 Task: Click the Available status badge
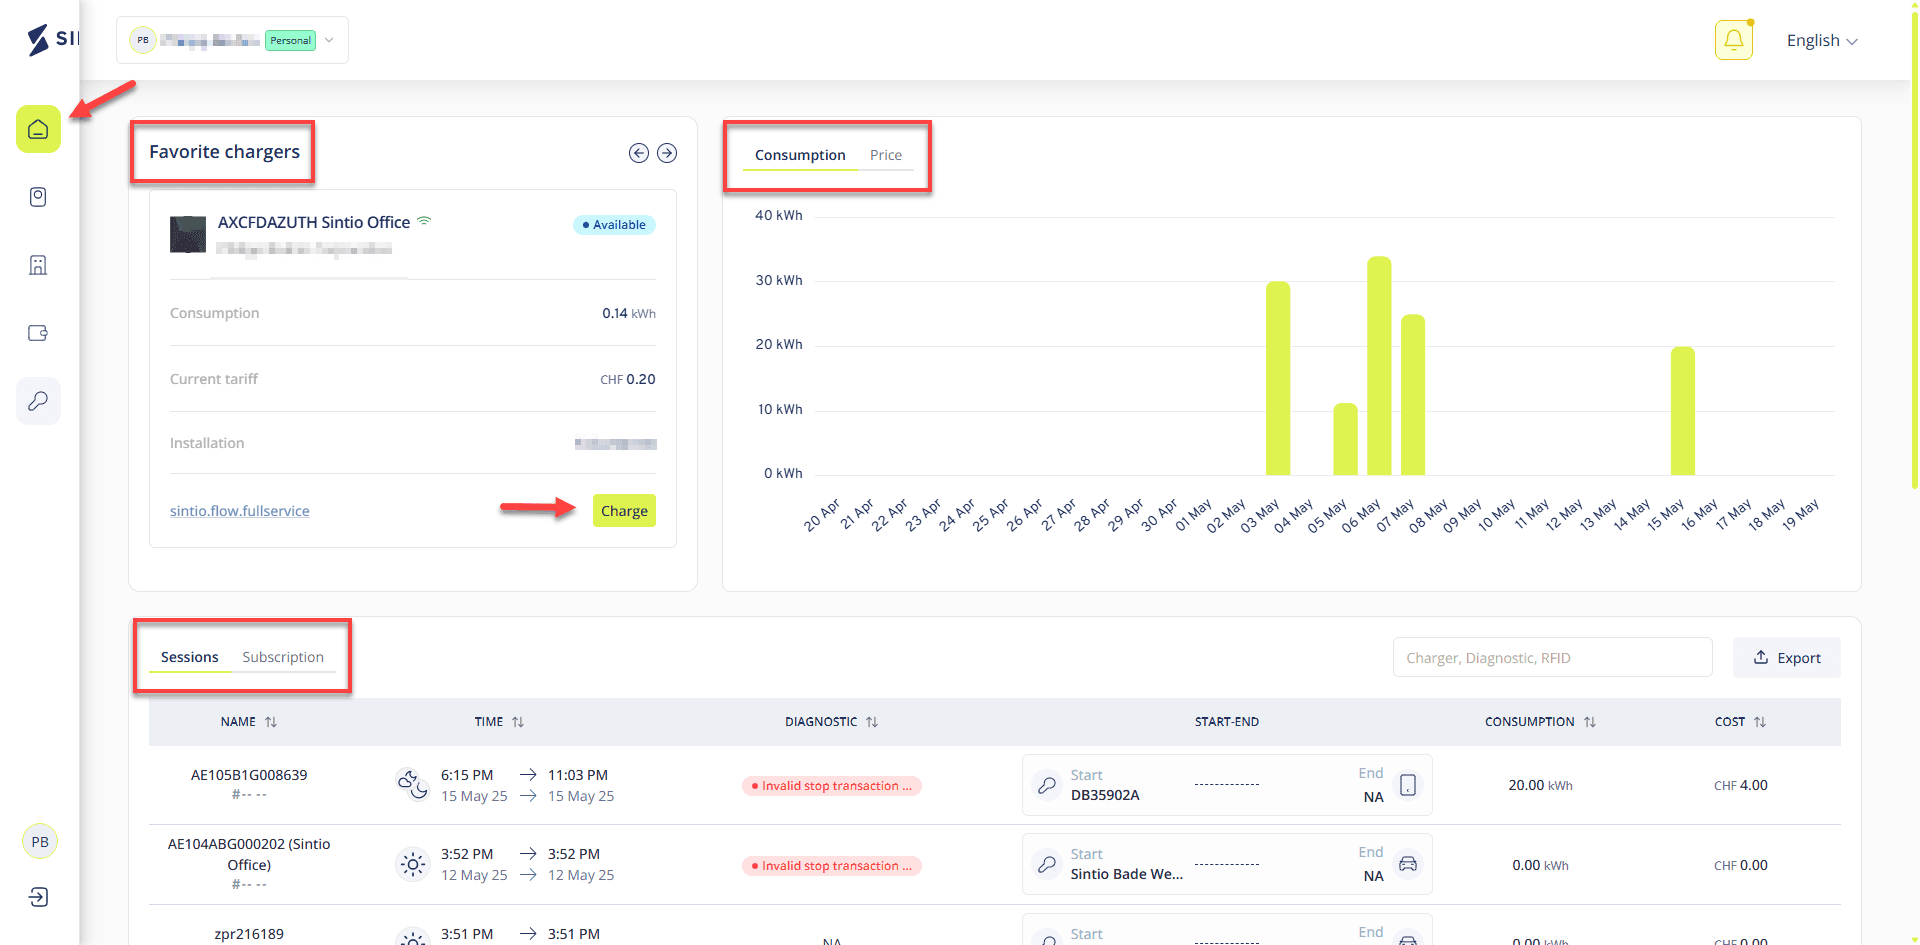[614, 225]
